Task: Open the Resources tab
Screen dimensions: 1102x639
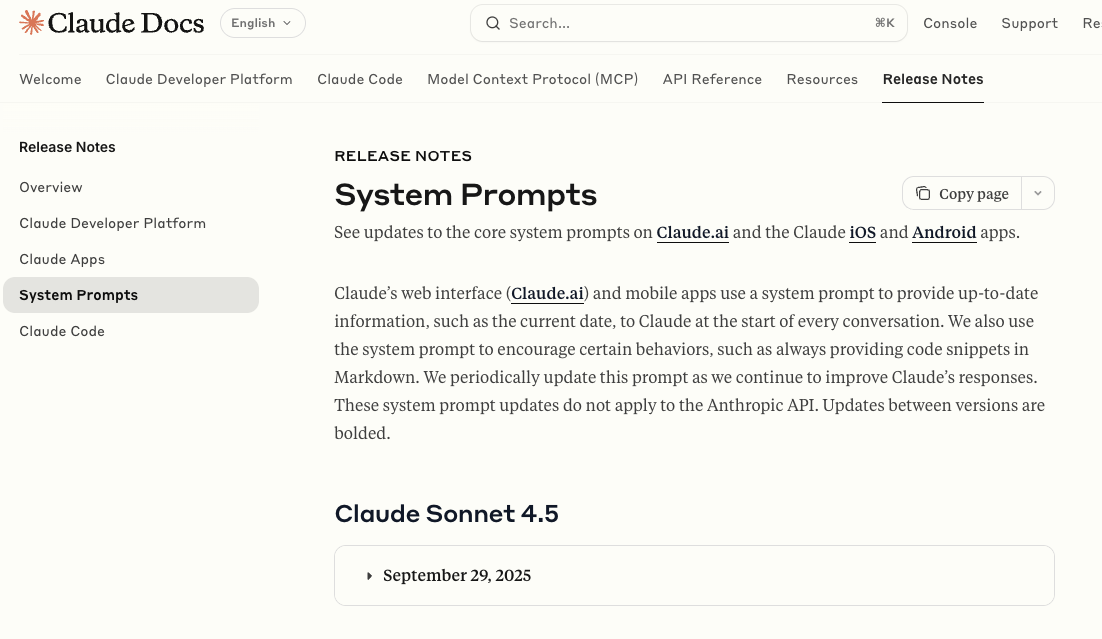Action: [x=822, y=79]
